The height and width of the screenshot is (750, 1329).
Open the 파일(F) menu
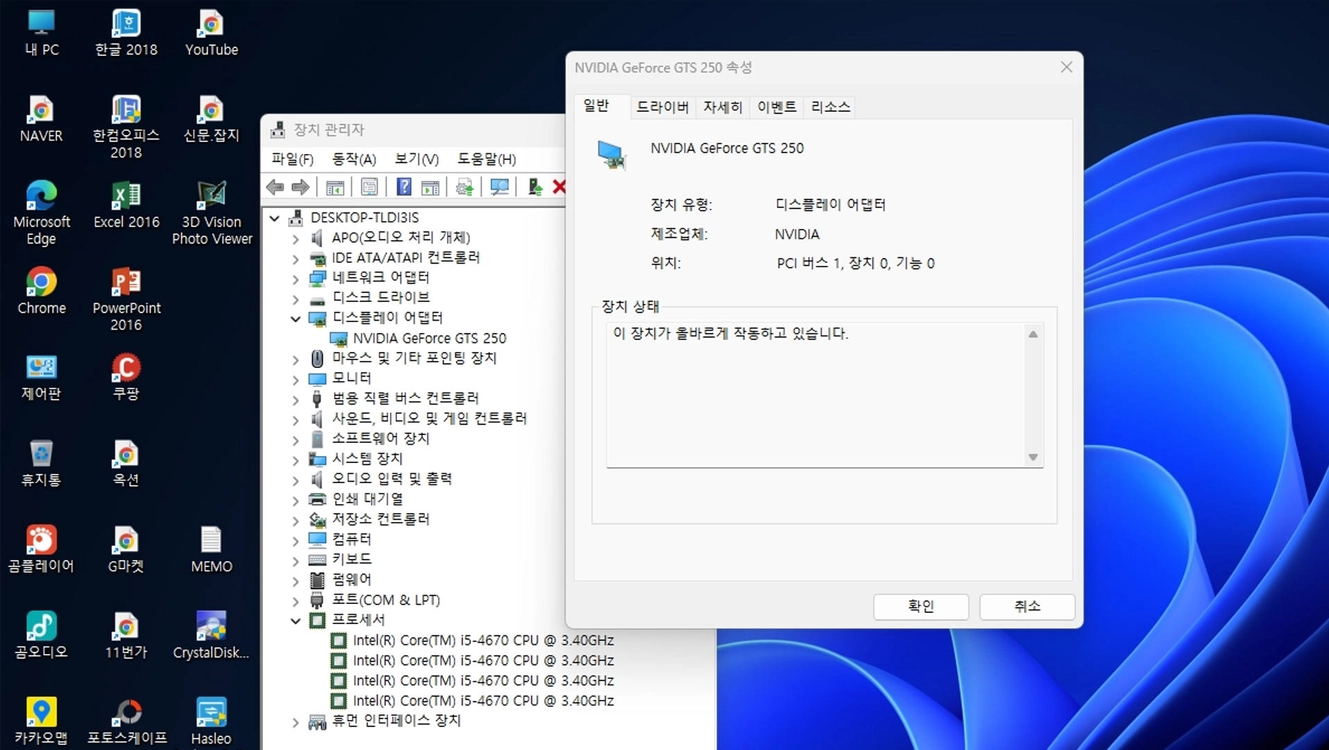pos(292,159)
